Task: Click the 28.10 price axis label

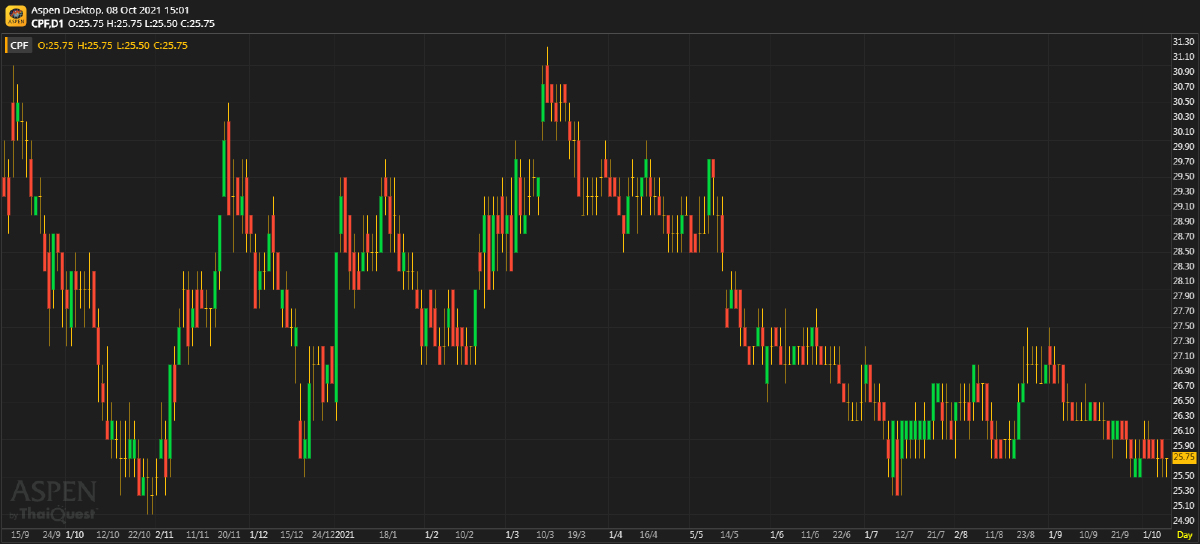Action: pos(1182,281)
